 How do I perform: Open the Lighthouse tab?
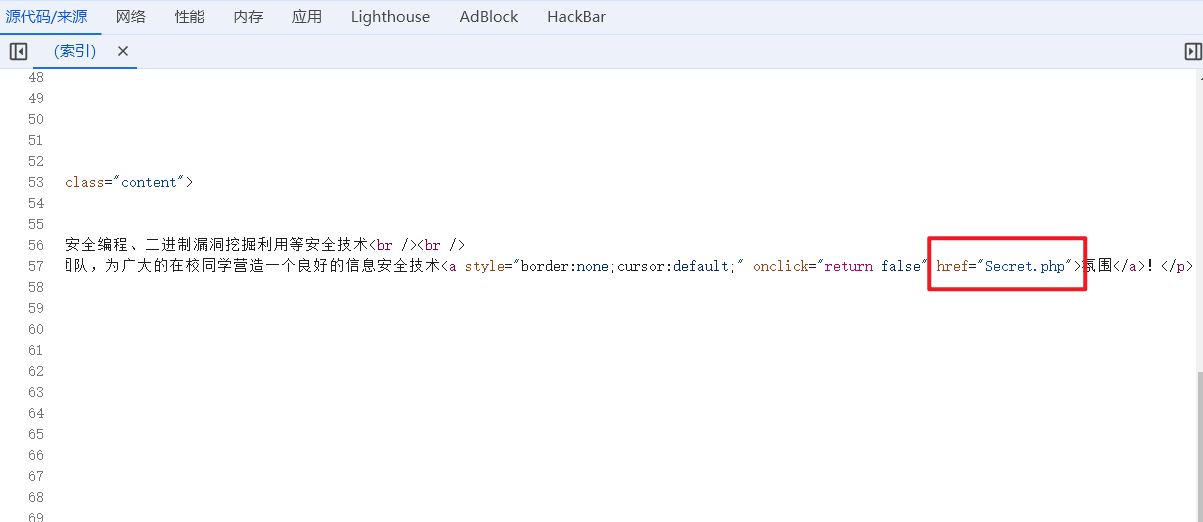coord(390,17)
